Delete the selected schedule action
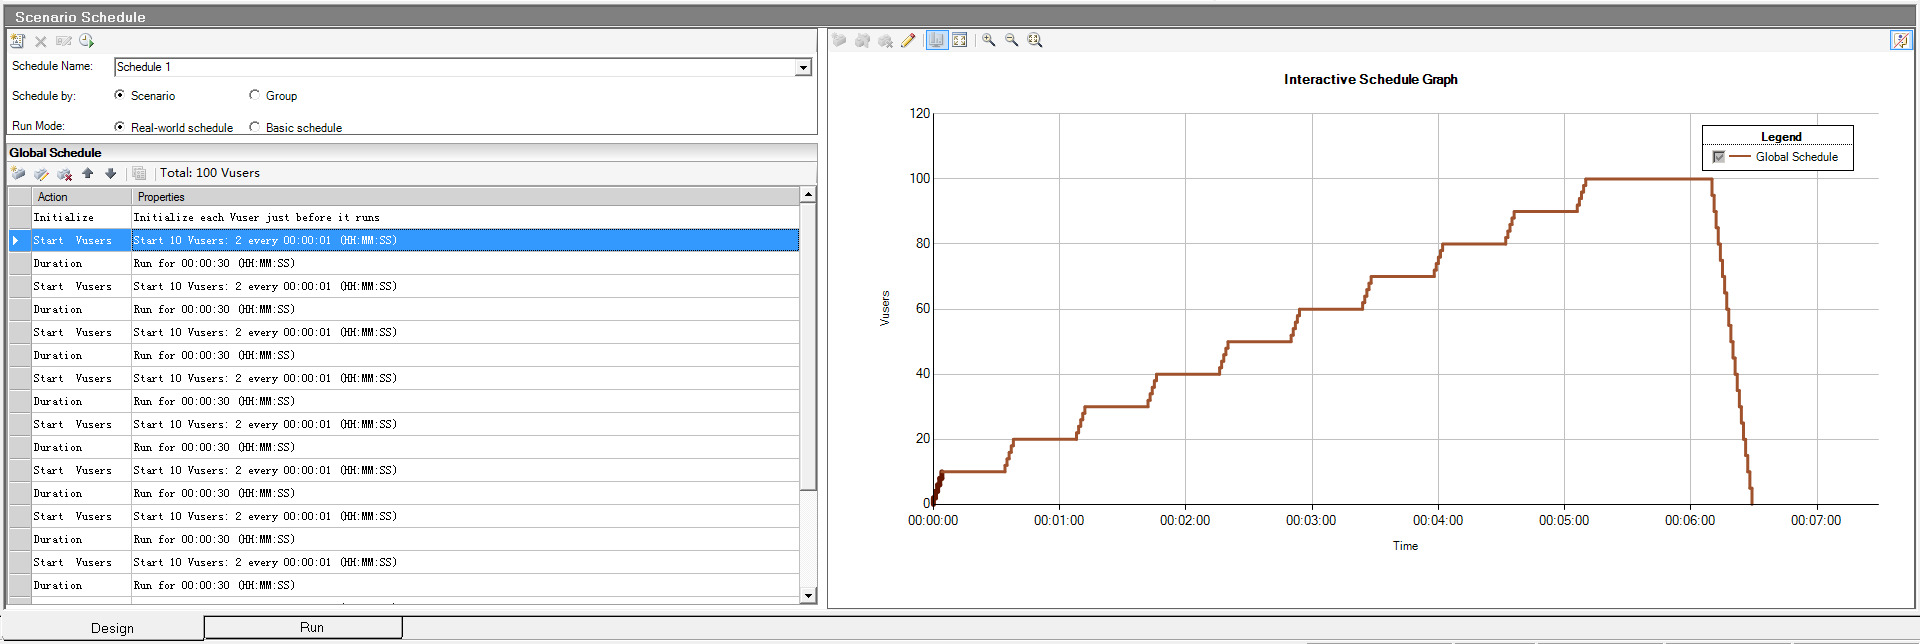This screenshot has height=644, width=1920. tap(64, 174)
